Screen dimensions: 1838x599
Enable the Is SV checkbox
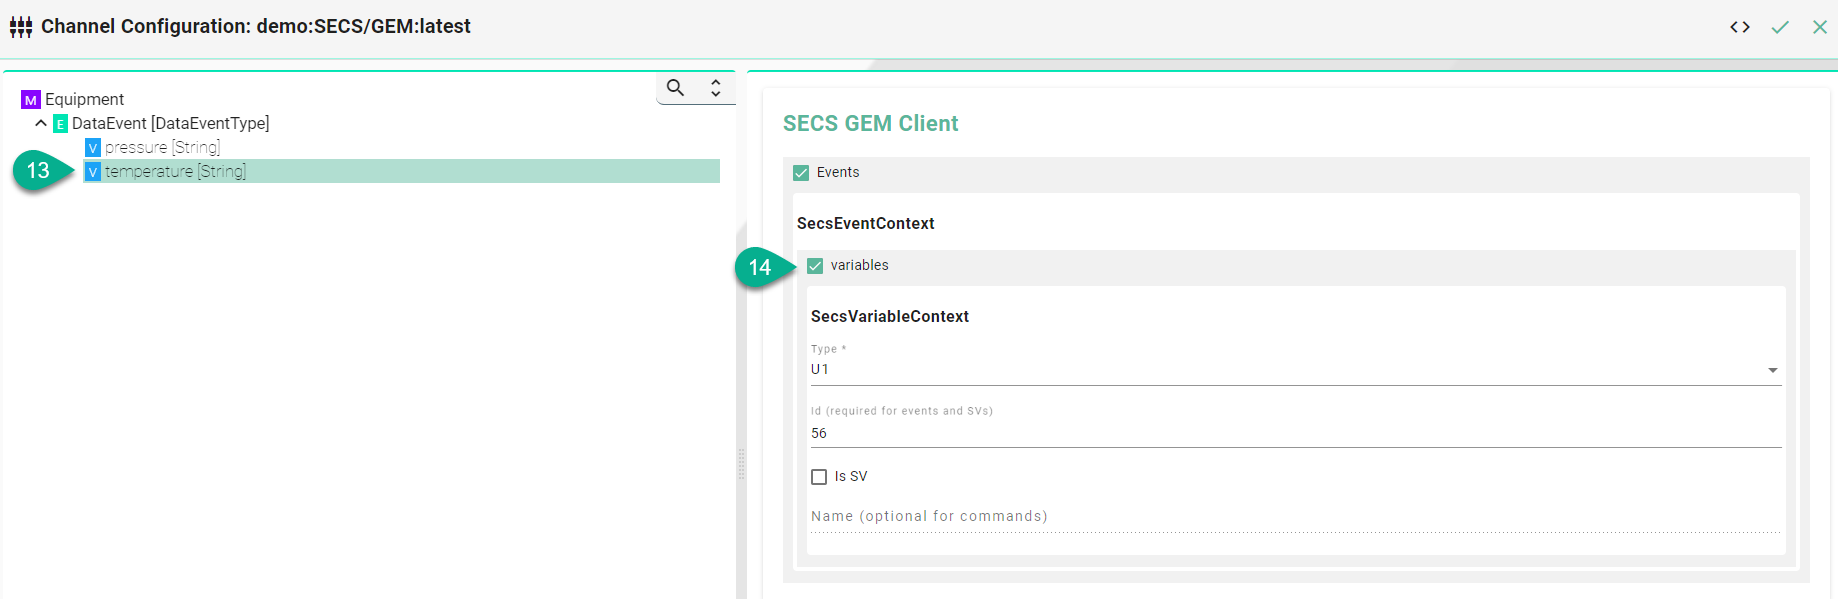pyautogui.click(x=819, y=477)
